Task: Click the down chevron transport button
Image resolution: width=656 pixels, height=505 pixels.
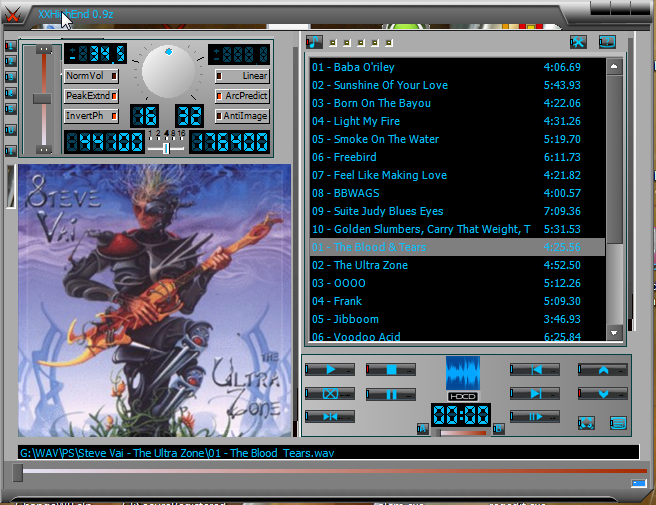Action: pos(603,394)
